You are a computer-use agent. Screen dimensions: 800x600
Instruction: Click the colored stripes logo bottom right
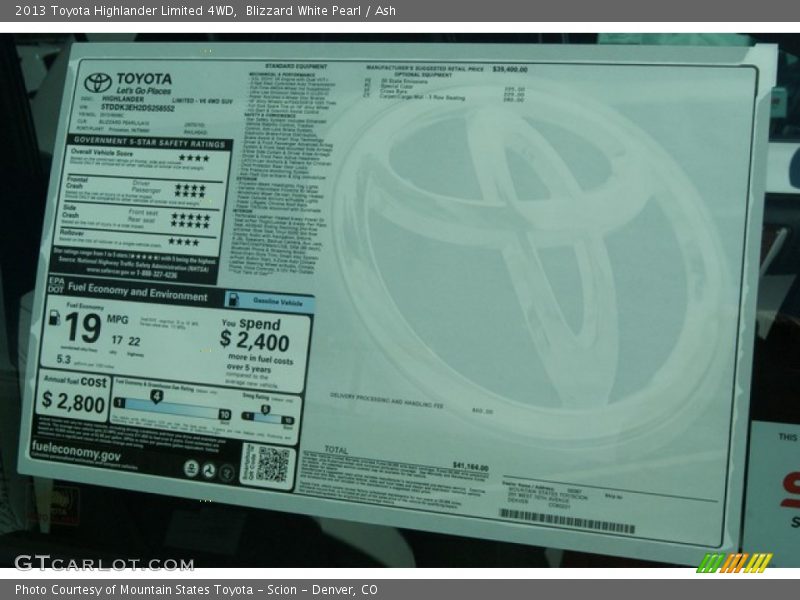point(734,562)
